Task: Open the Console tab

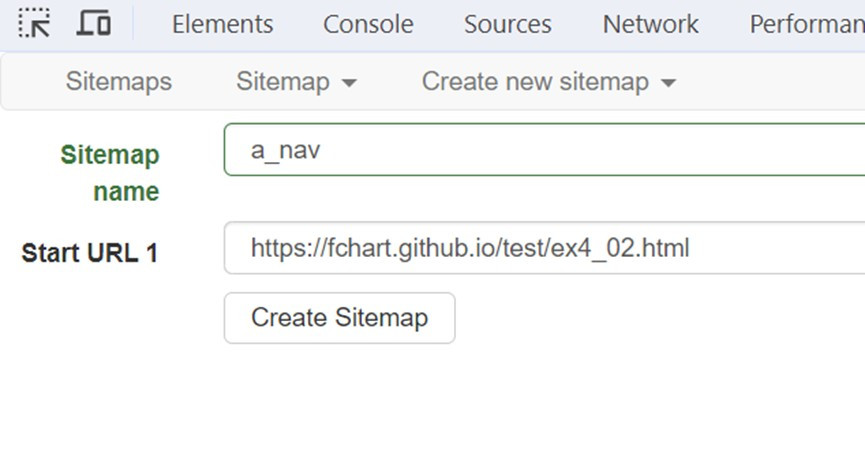Action: point(368,24)
